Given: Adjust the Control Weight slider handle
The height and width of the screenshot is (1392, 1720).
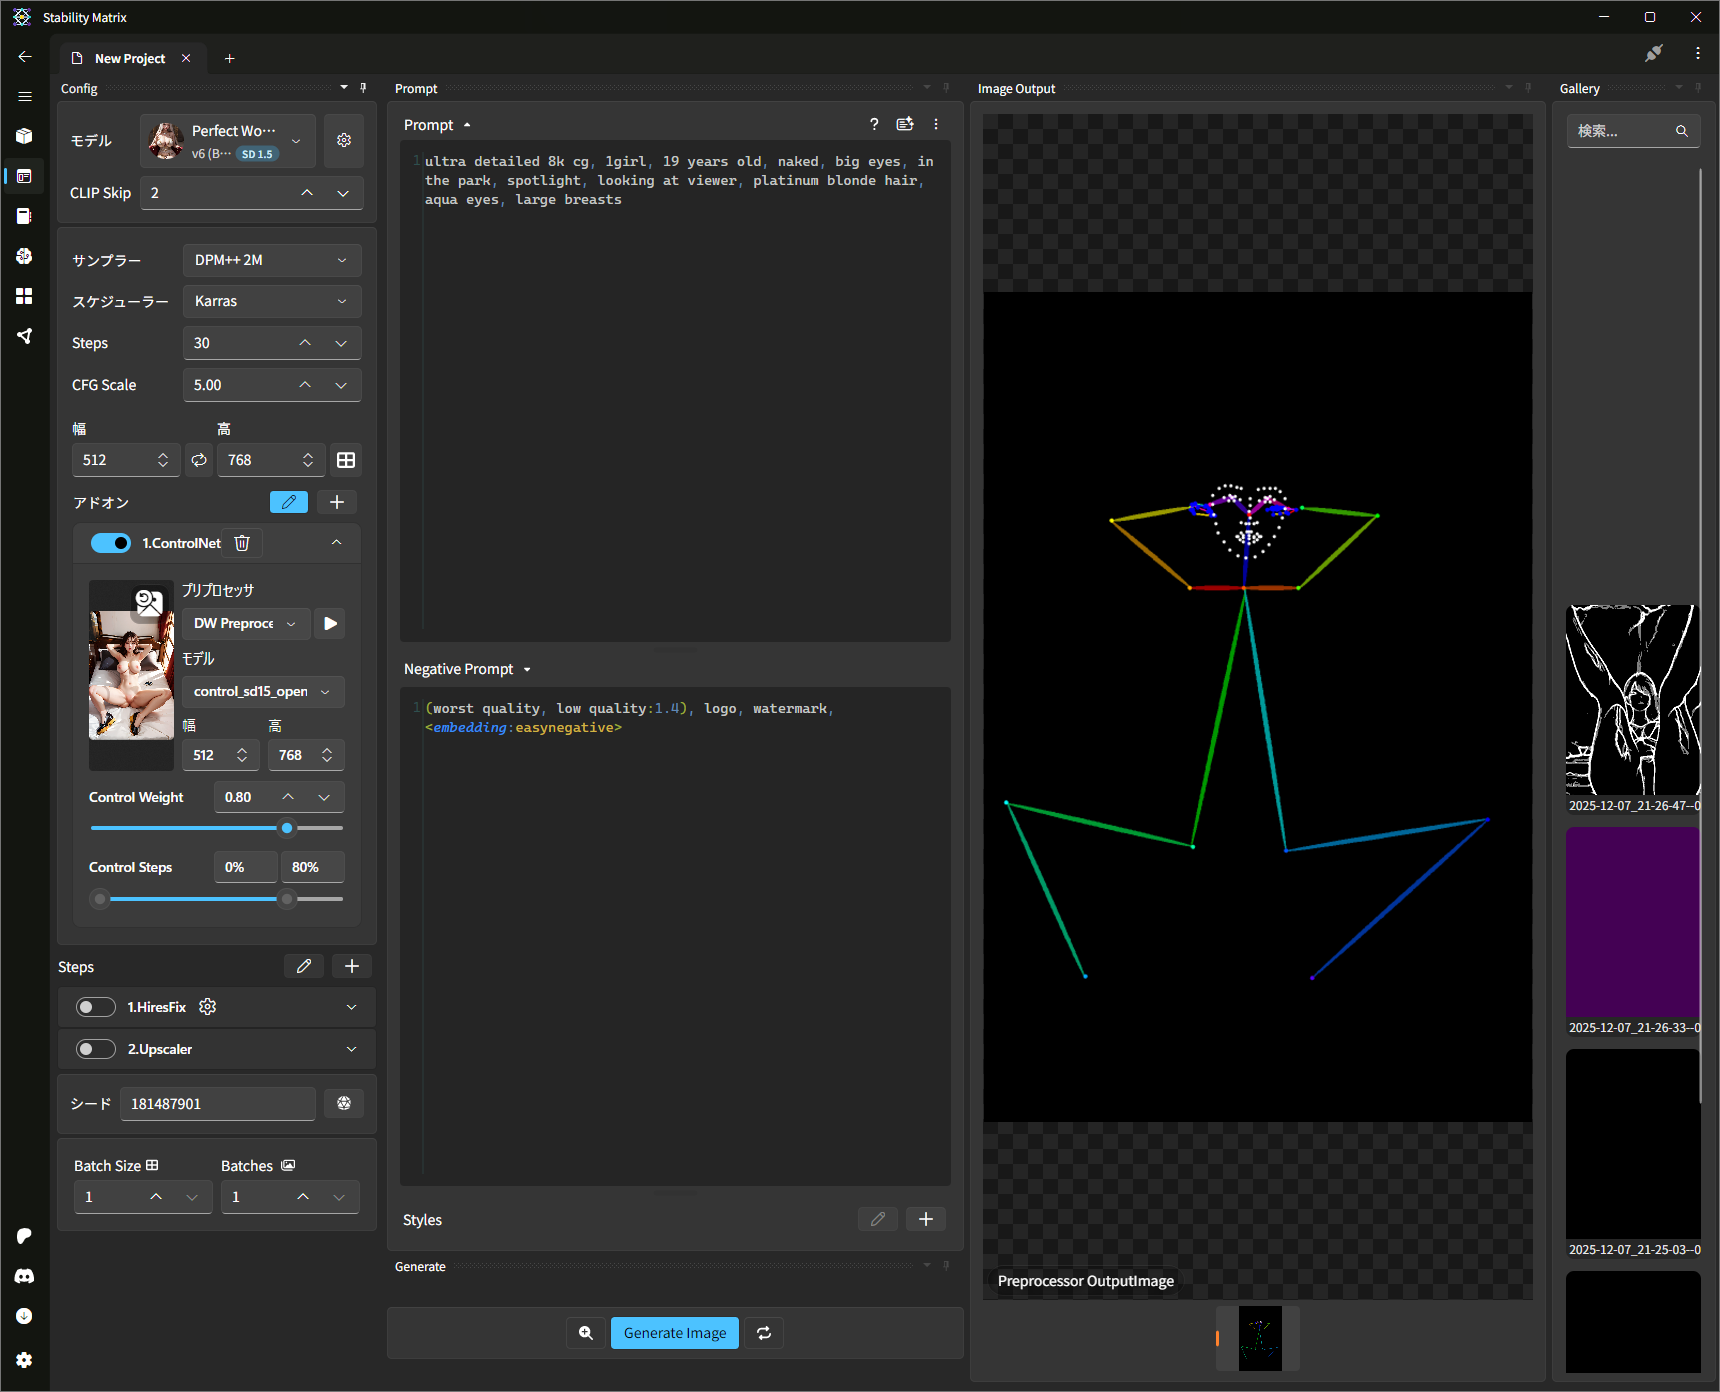Looking at the screenshot, I should pyautogui.click(x=287, y=828).
